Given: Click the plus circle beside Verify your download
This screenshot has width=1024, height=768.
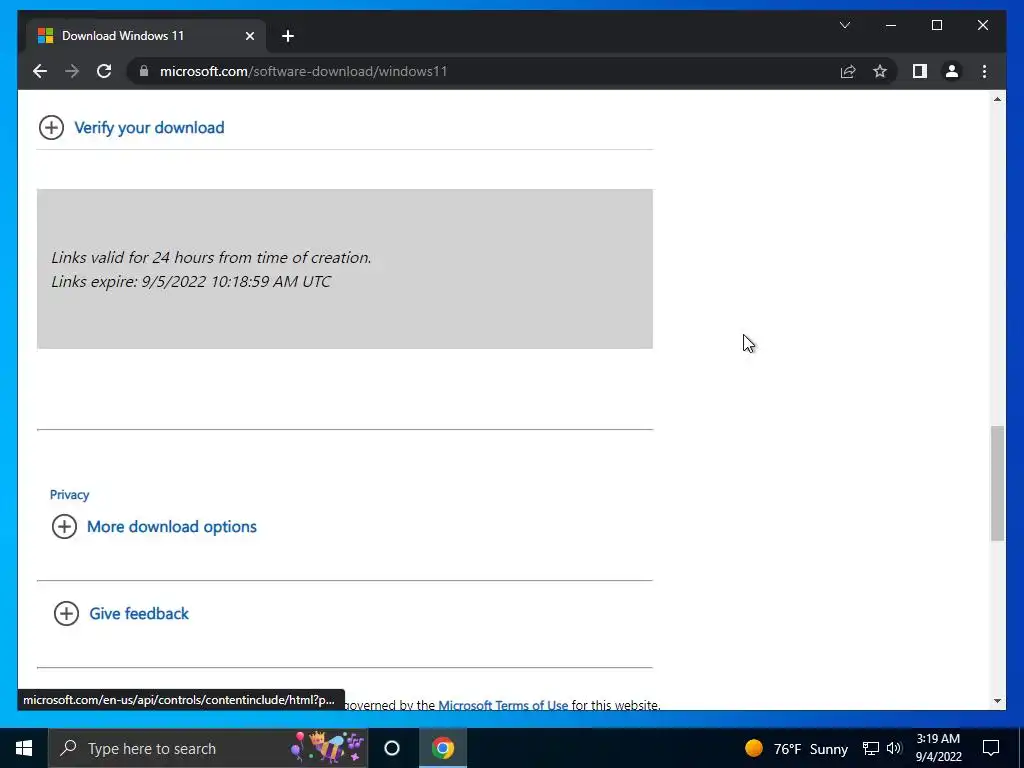Looking at the screenshot, I should [51, 127].
